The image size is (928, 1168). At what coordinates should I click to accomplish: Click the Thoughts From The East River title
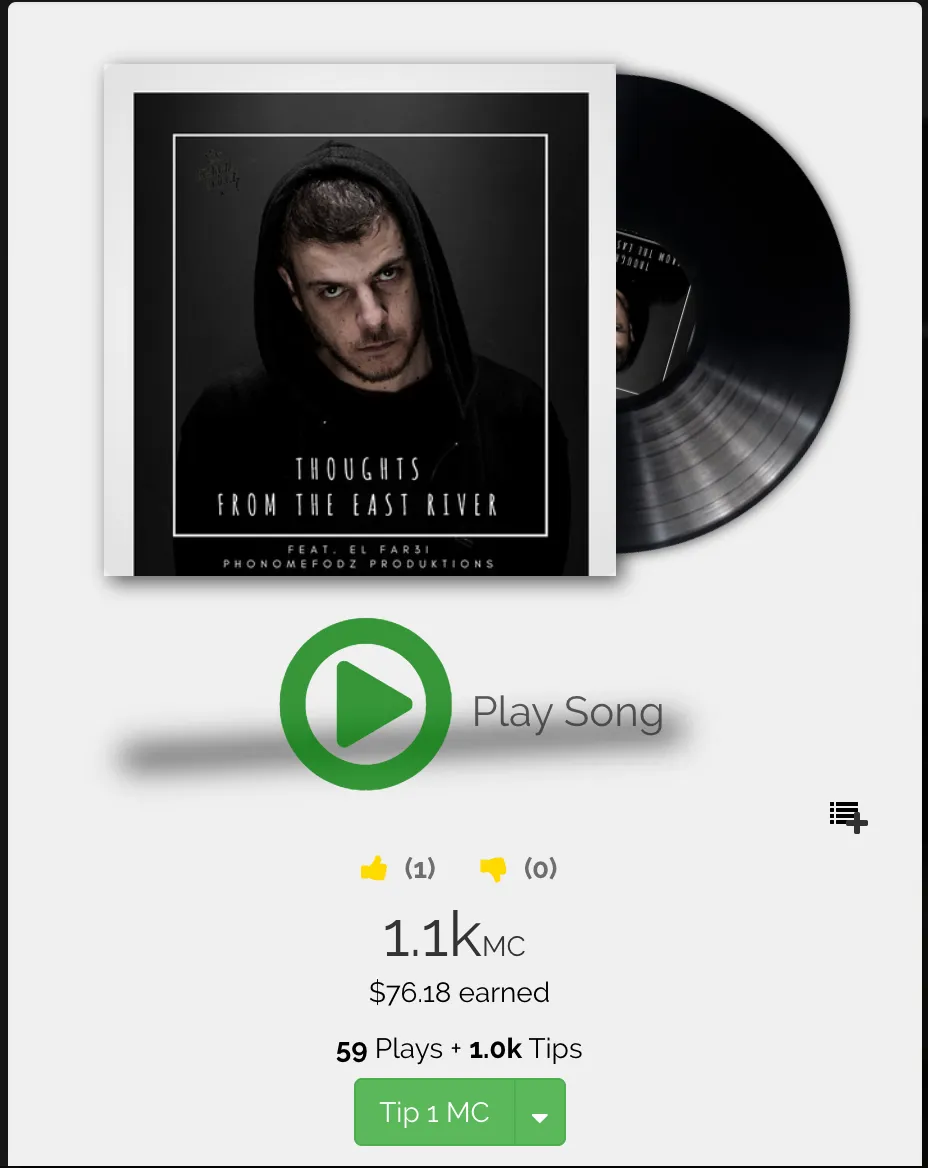click(358, 487)
